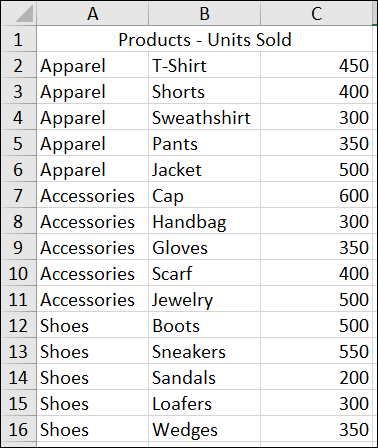Viewport: 378px width, 448px height.
Task: Select the Apparel cell next to Jacket
Action: coord(92,169)
